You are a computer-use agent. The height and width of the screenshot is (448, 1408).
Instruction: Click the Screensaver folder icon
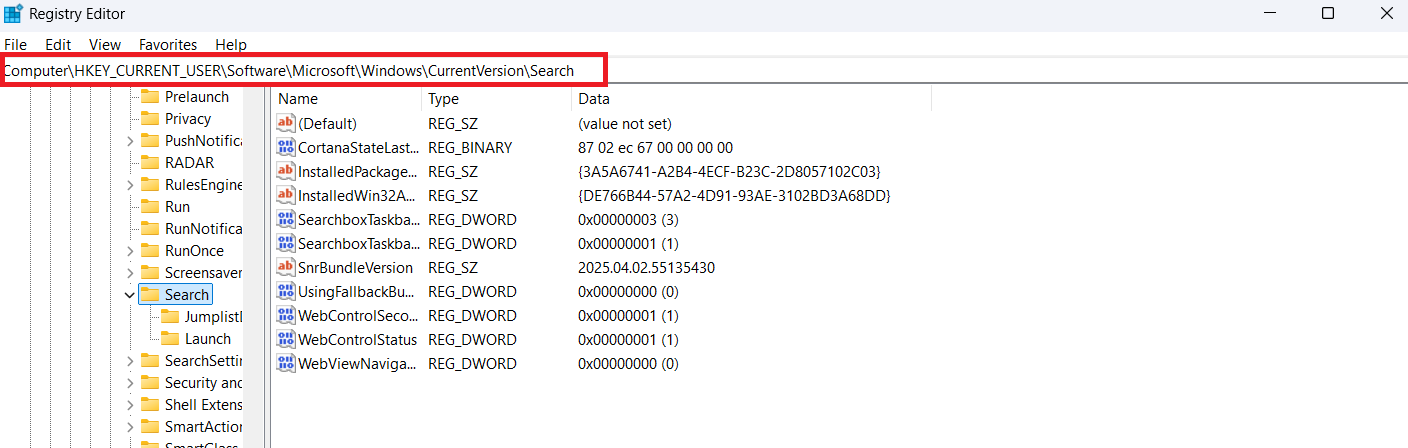150,272
